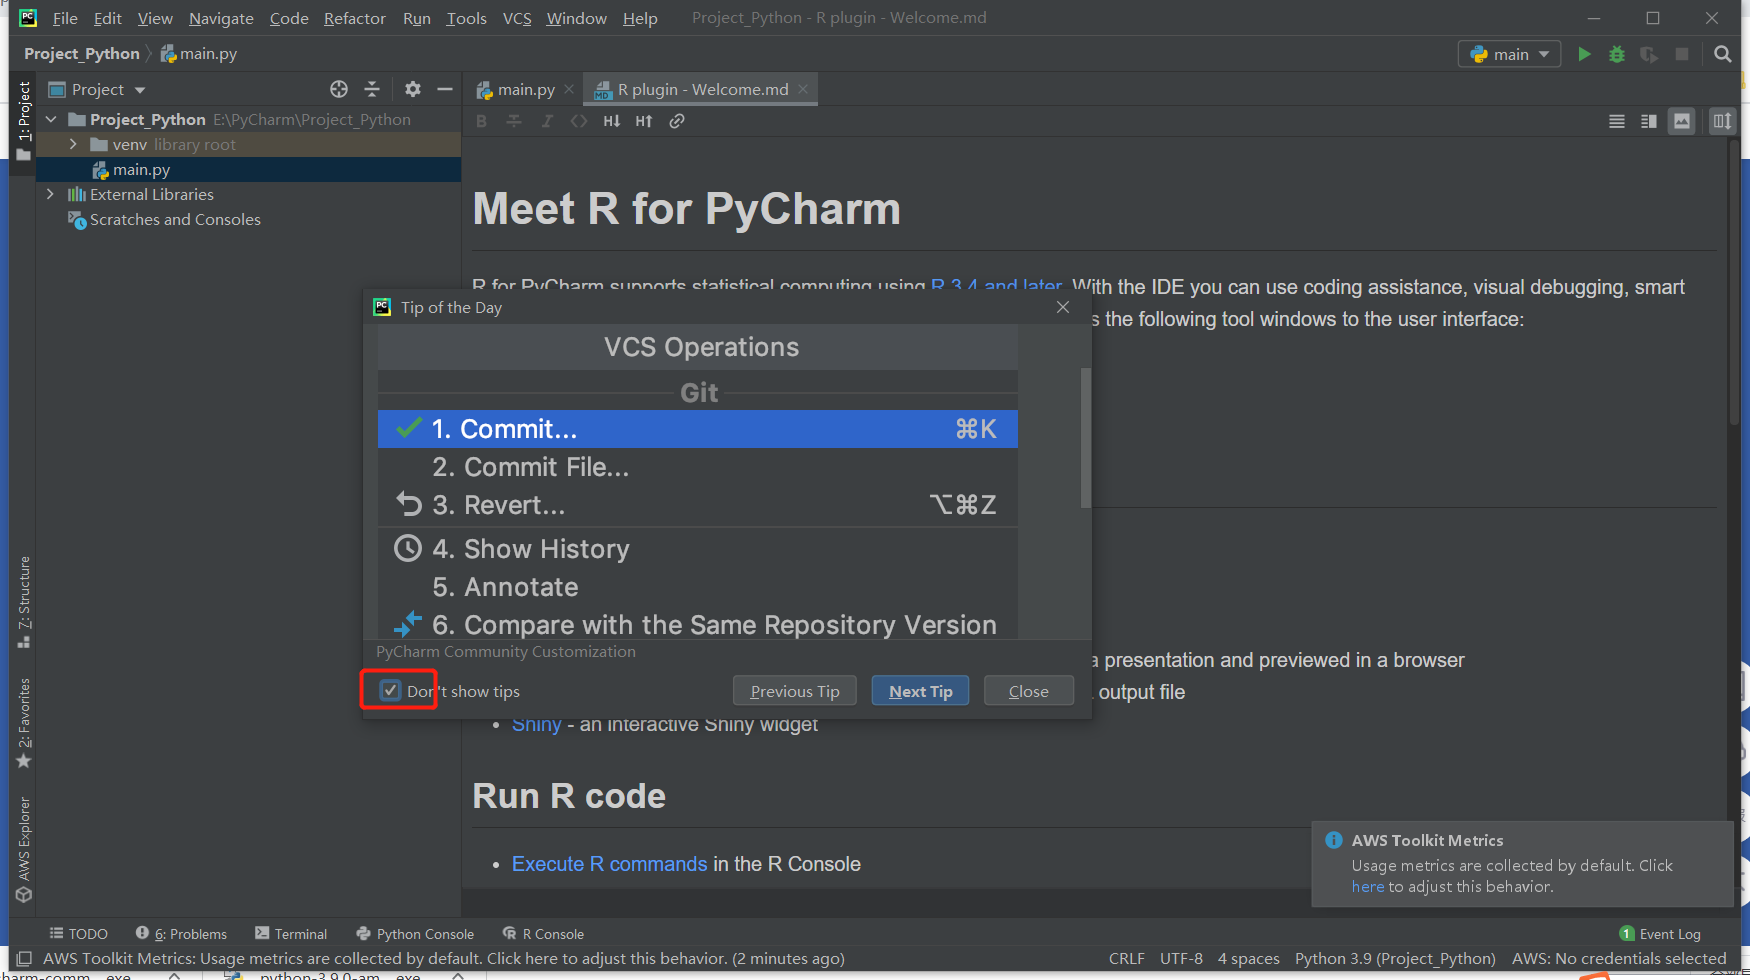Open Project panel settings gear

pyautogui.click(x=413, y=89)
